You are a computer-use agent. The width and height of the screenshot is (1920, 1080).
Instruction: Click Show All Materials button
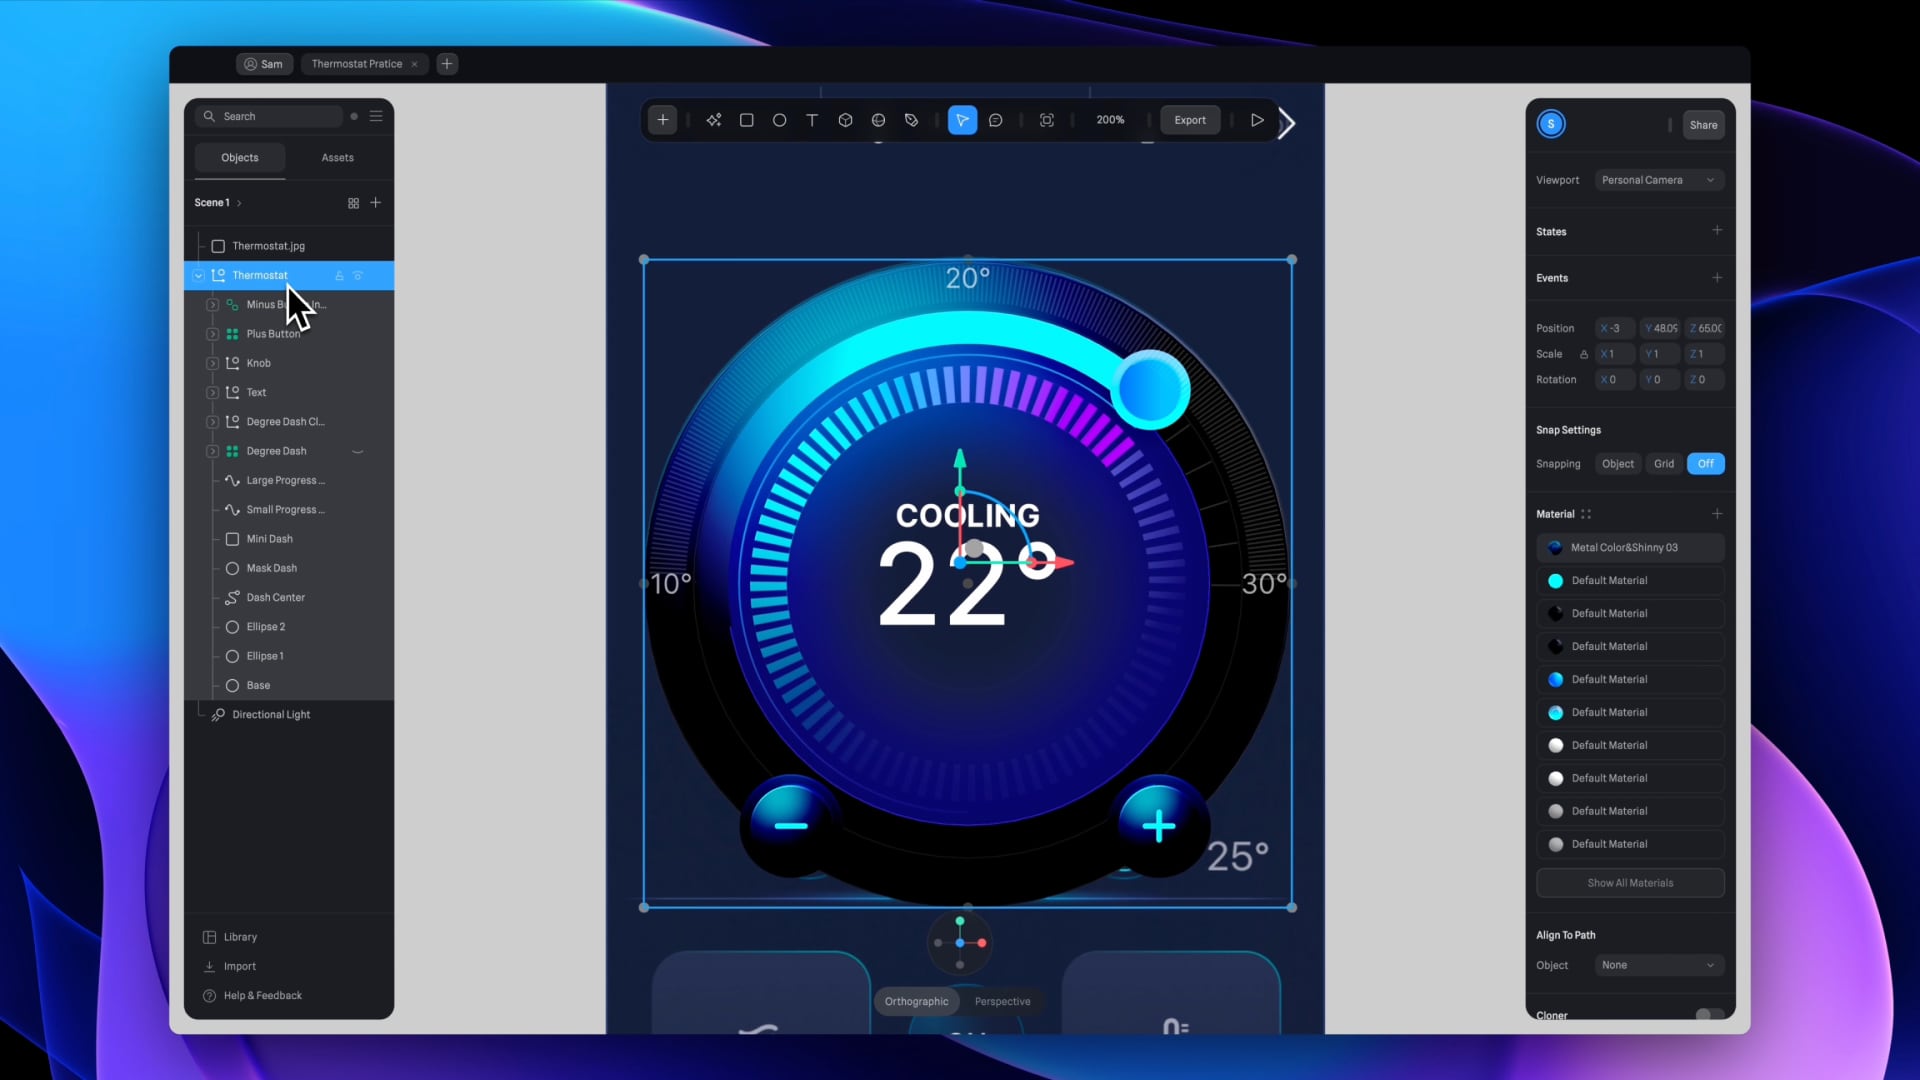point(1629,883)
